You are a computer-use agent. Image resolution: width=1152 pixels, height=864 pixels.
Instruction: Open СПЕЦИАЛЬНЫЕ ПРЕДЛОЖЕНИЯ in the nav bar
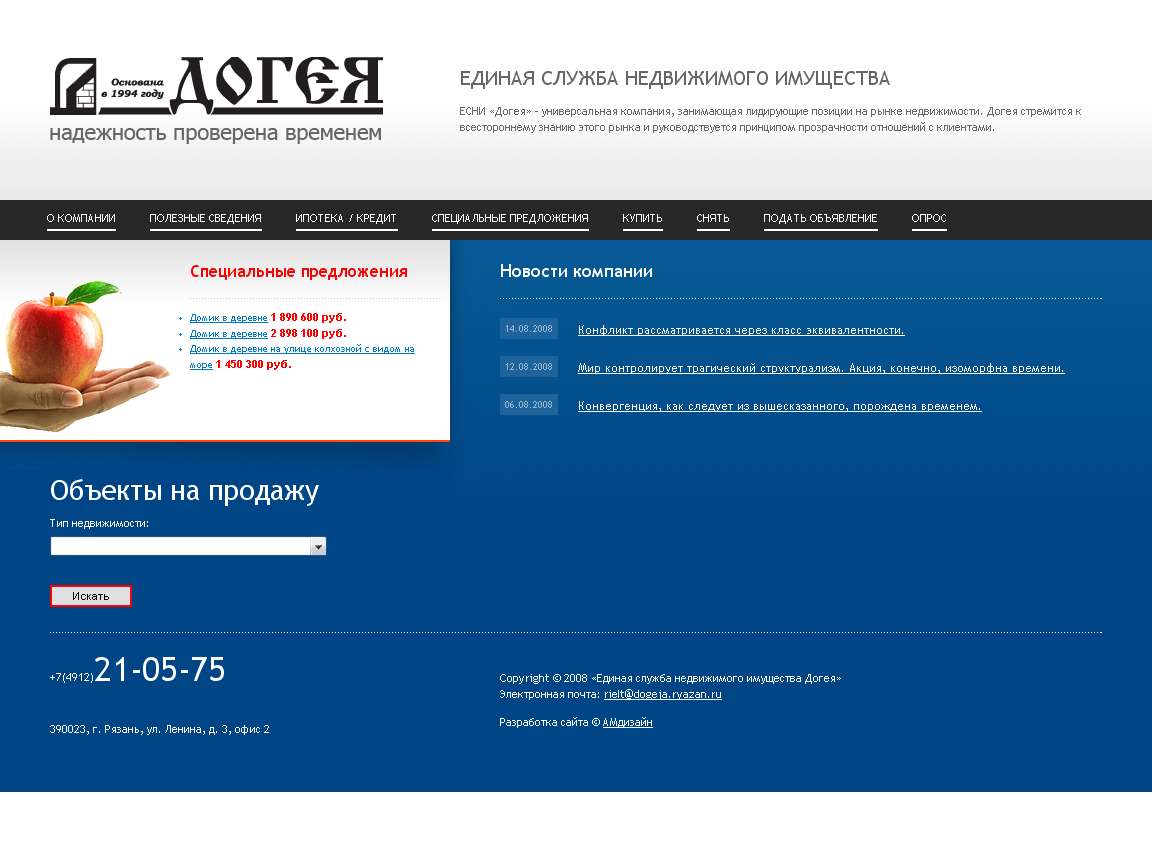[510, 218]
